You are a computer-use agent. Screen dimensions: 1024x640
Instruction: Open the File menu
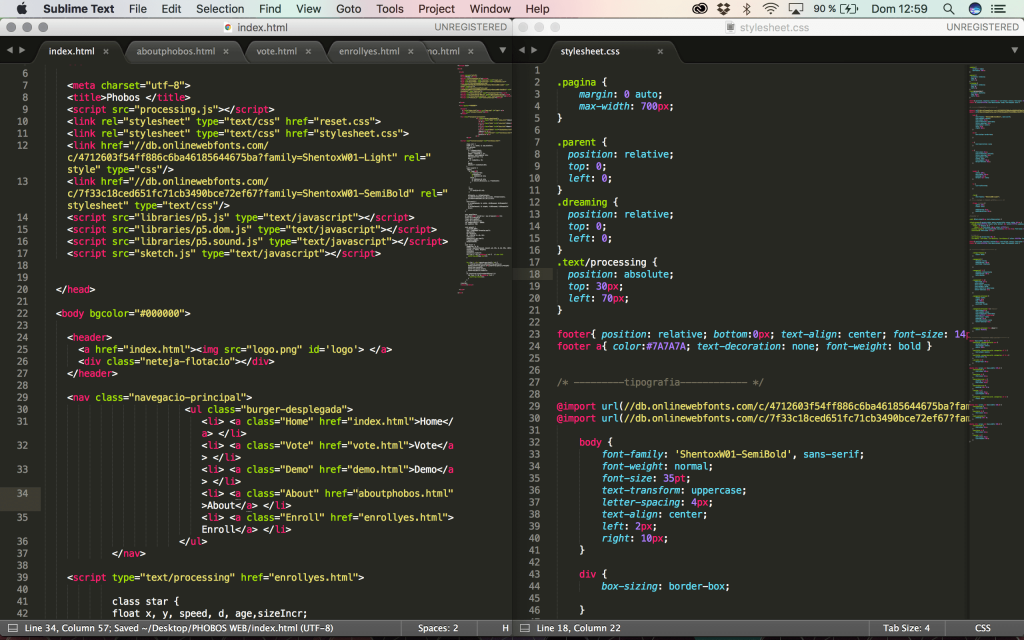pyautogui.click(x=138, y=8)
